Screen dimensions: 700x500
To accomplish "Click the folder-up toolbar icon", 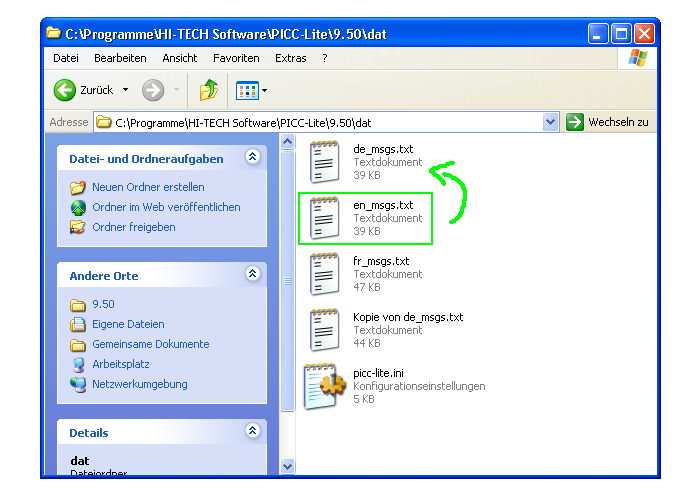I will [x=209, y=90].
